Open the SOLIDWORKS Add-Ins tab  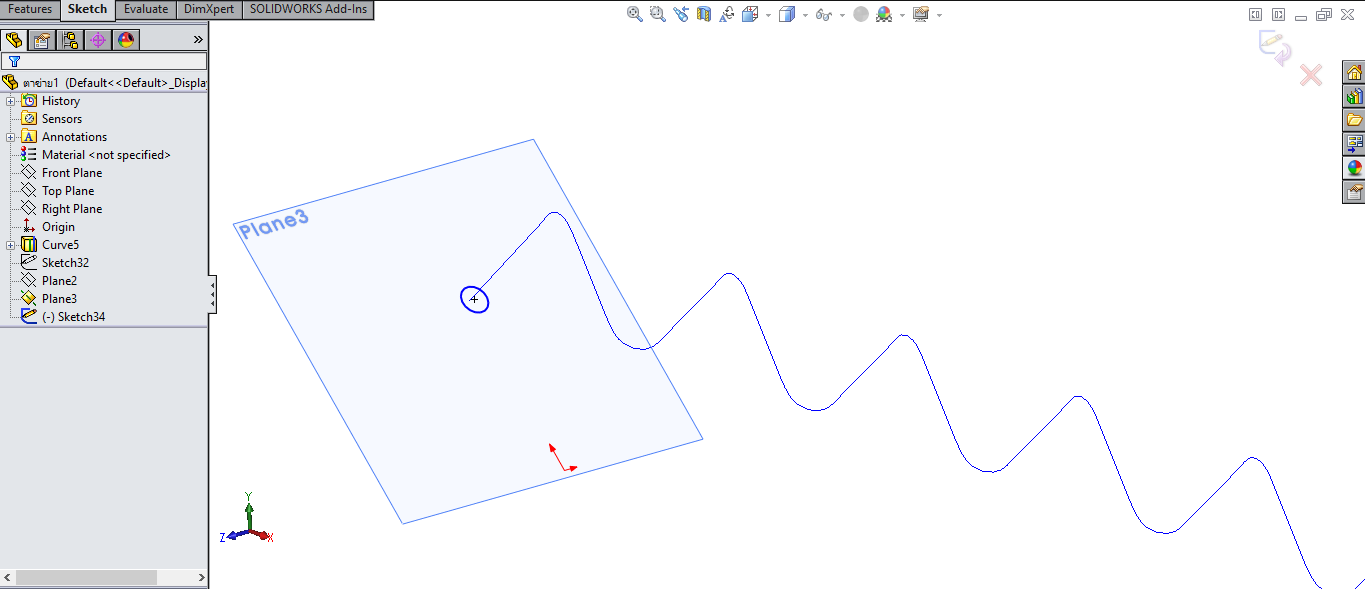pos(308,10)
